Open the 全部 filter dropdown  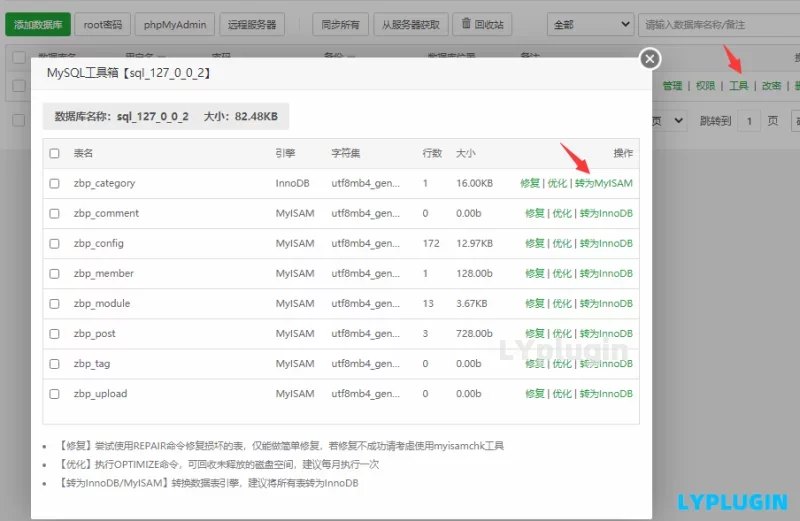pos(590,24)
